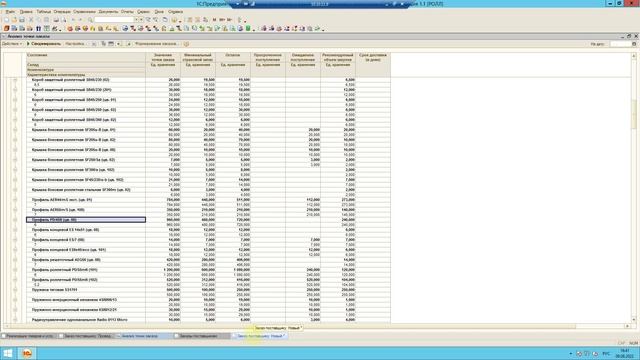Click the РУС language indicator in tray
The width and height of the screenshot is (640, 360).
[x=606, y=353]
